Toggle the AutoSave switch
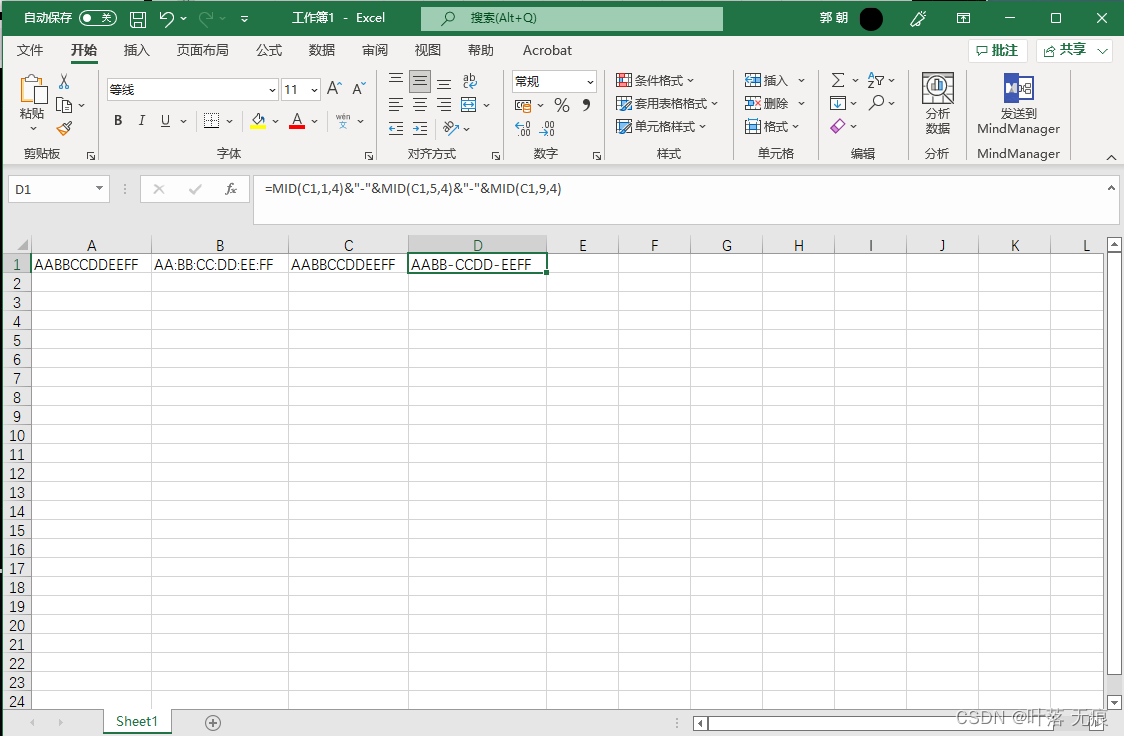Viewport: 1124px width, 736px height. 97,18
